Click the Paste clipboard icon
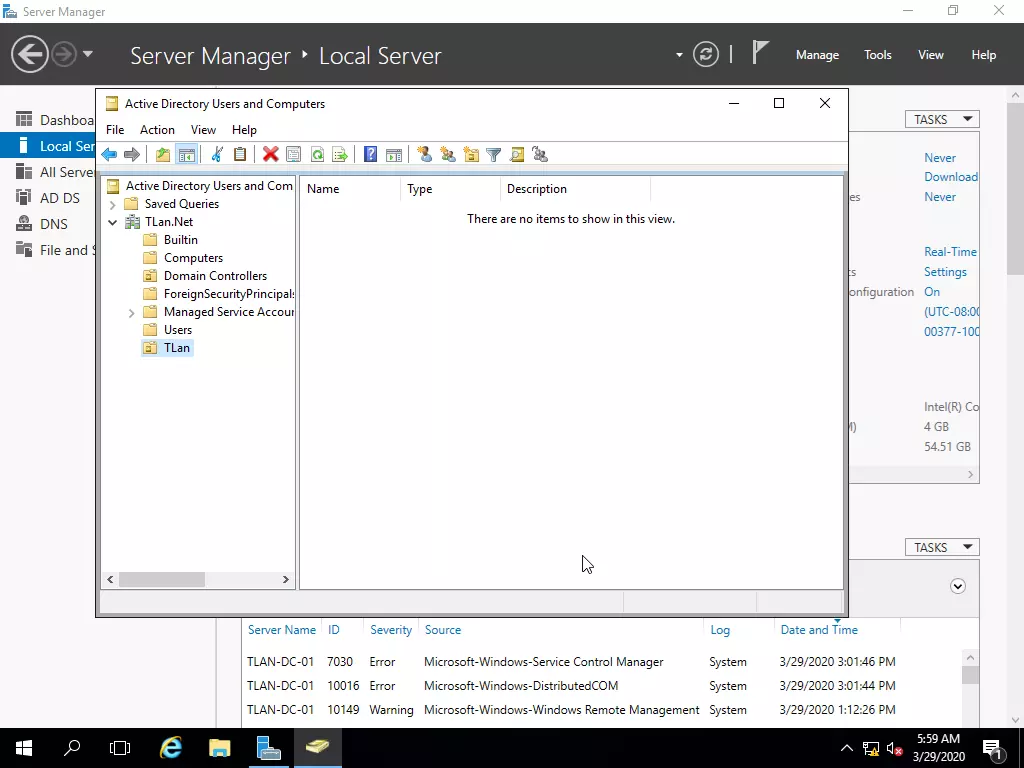 tap(240, 155)
